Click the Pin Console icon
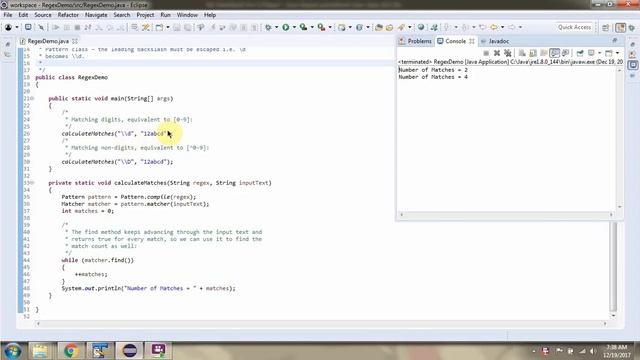The width and height of the screenshot is (640, 360). [580, 53]
